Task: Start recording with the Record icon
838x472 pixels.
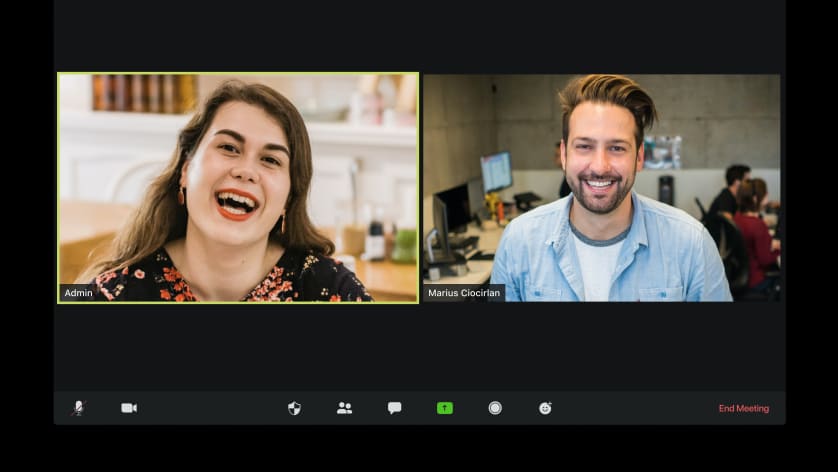Action: [x=495, y=408]
